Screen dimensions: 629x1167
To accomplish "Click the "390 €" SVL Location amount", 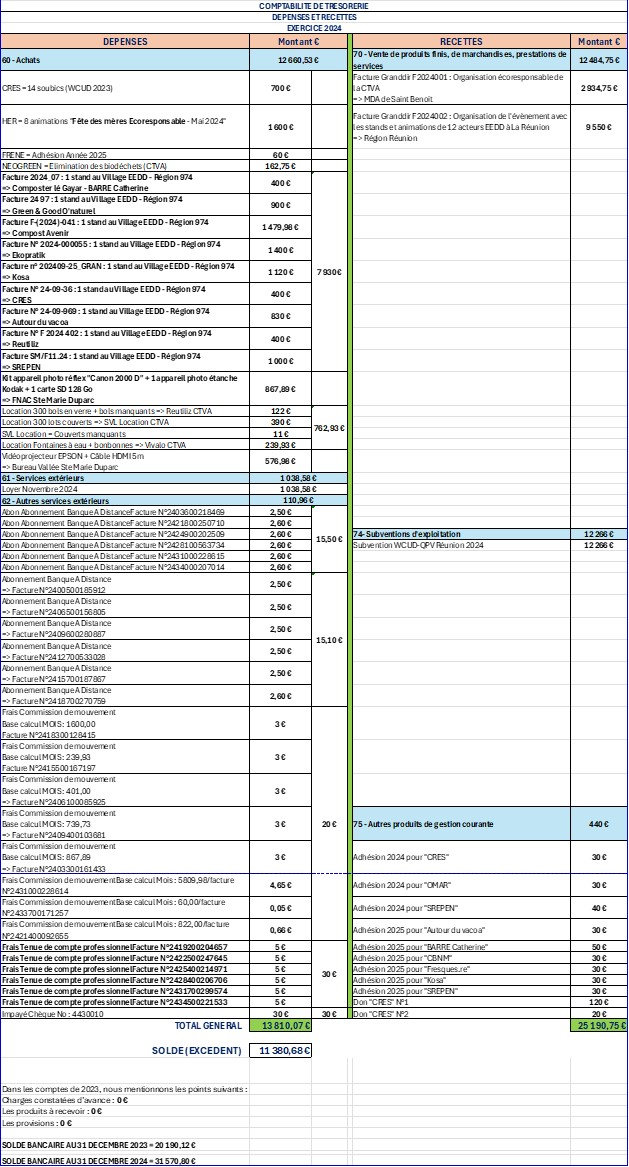I will click(x=281, y=422).
